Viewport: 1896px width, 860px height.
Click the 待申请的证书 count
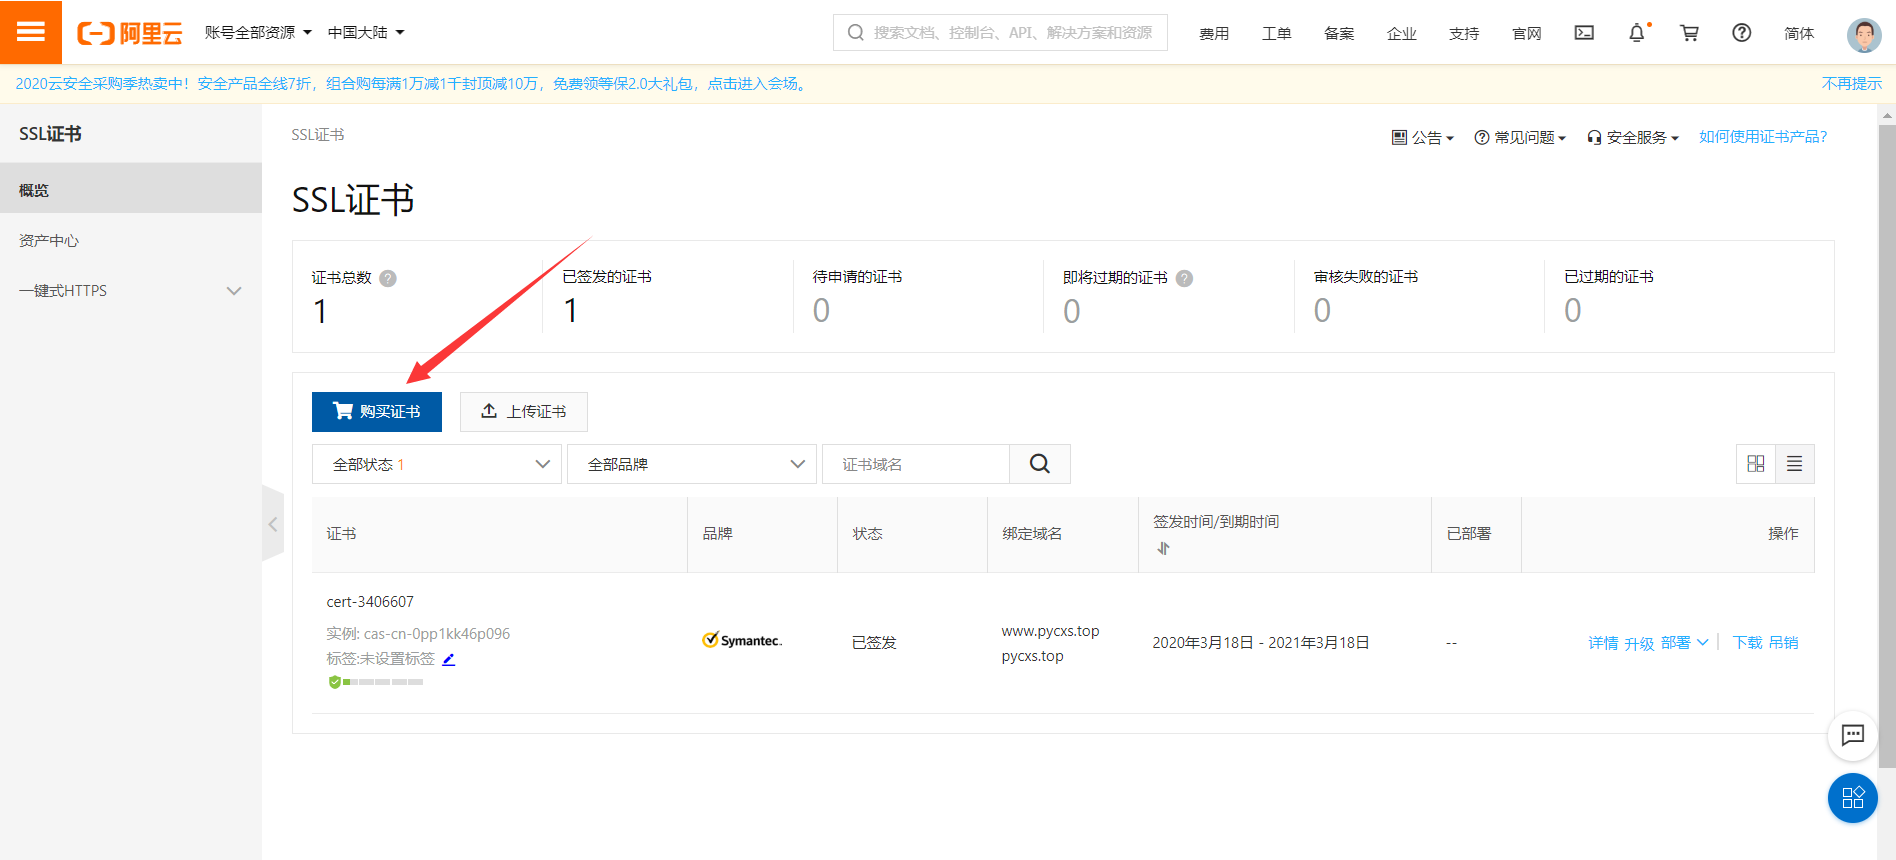pos(821,311)
